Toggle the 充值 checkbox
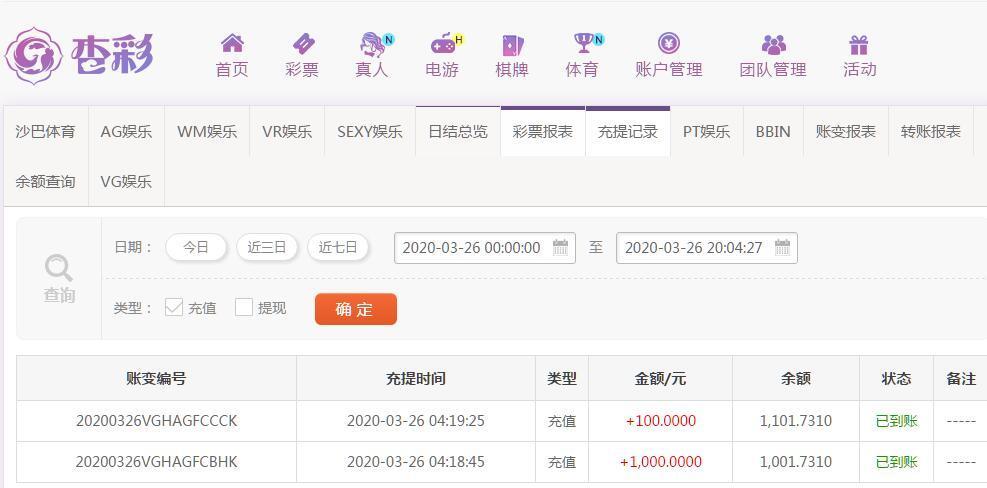Viewport: 987px width, 488px height. pos(174,307)
